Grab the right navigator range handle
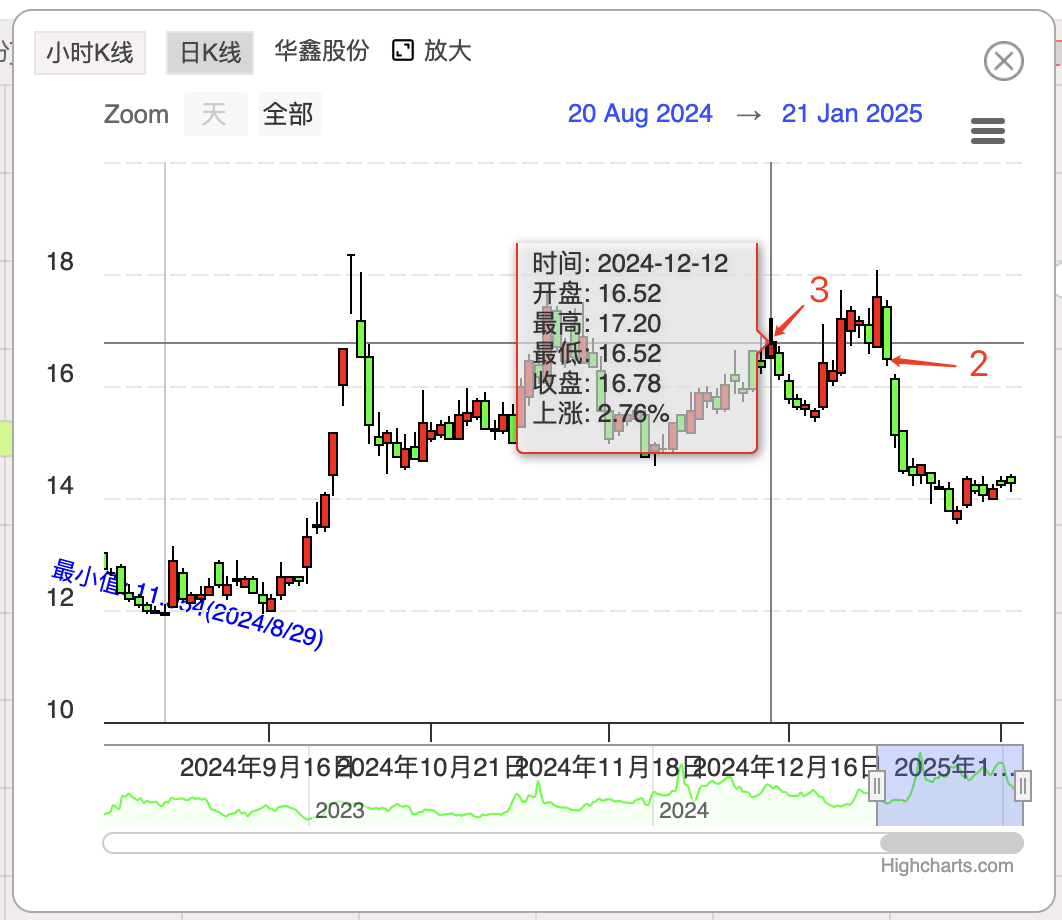Image resolution: width=1062 pixels, height=920 pixels. (1023, 786)
